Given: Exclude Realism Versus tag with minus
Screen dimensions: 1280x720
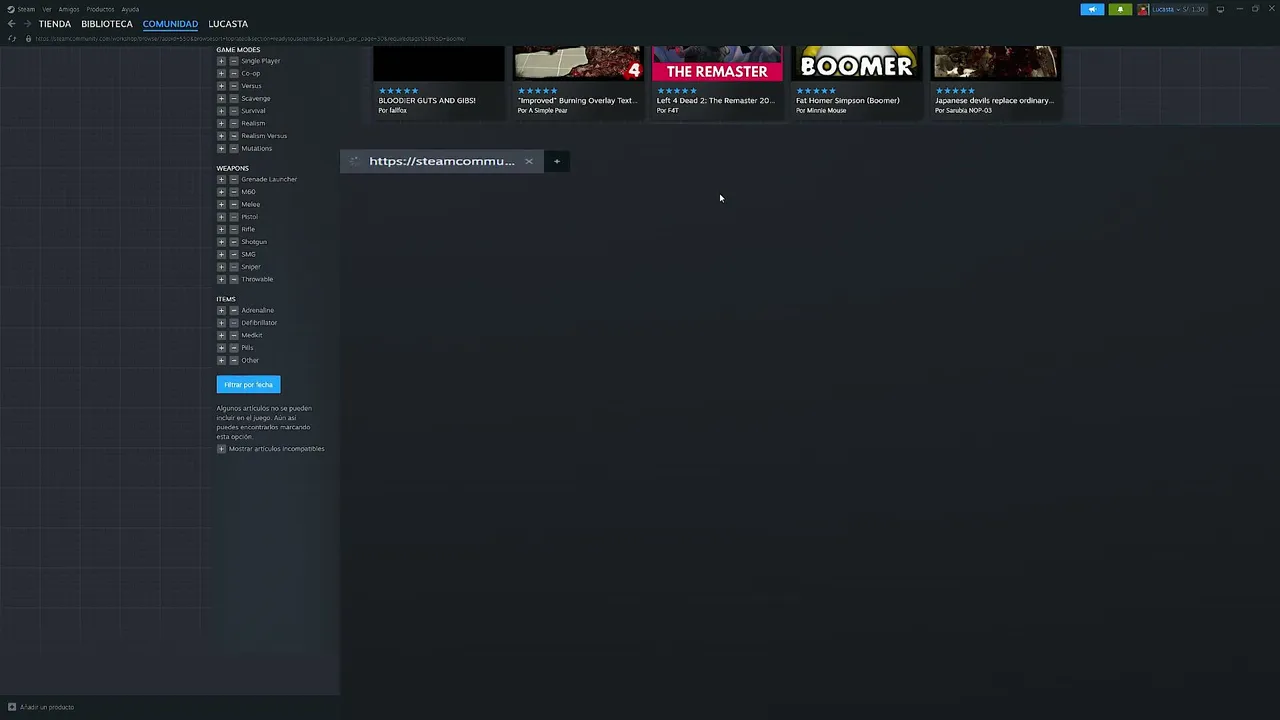Looking at the screenshot, I should coord(234,136).
